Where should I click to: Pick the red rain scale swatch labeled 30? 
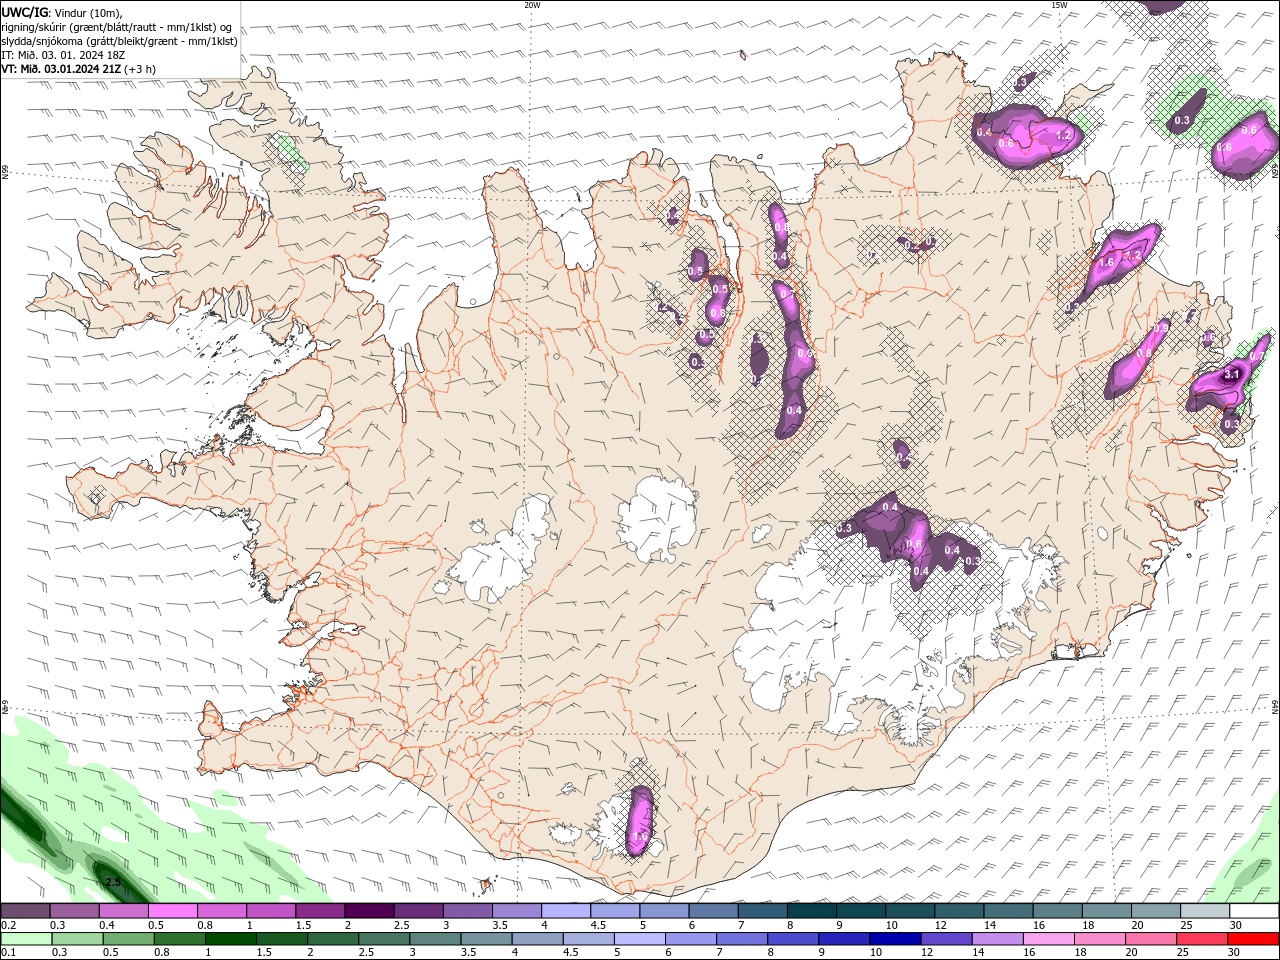(1253, 939)
